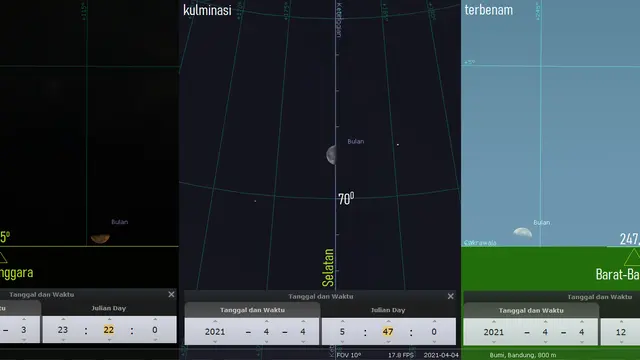Click the highlighted minute field 22
Screen dimensions: 640x360
click(x=109, y=330)
